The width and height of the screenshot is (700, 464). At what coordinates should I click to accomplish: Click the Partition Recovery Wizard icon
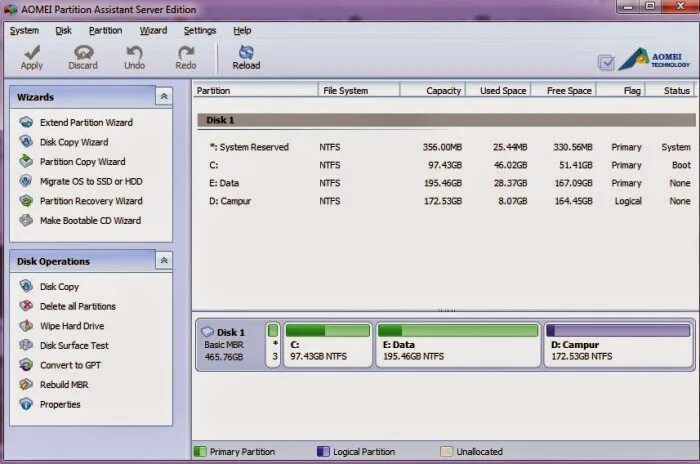pyautogui.click(x=26, y=201)
